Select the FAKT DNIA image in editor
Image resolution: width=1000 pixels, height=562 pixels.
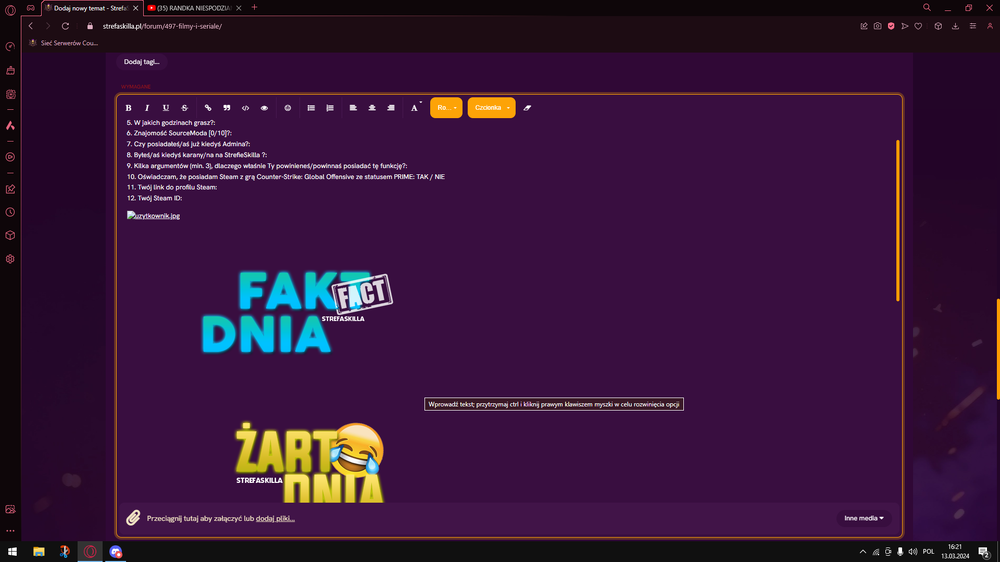click(x=297, y=312)
